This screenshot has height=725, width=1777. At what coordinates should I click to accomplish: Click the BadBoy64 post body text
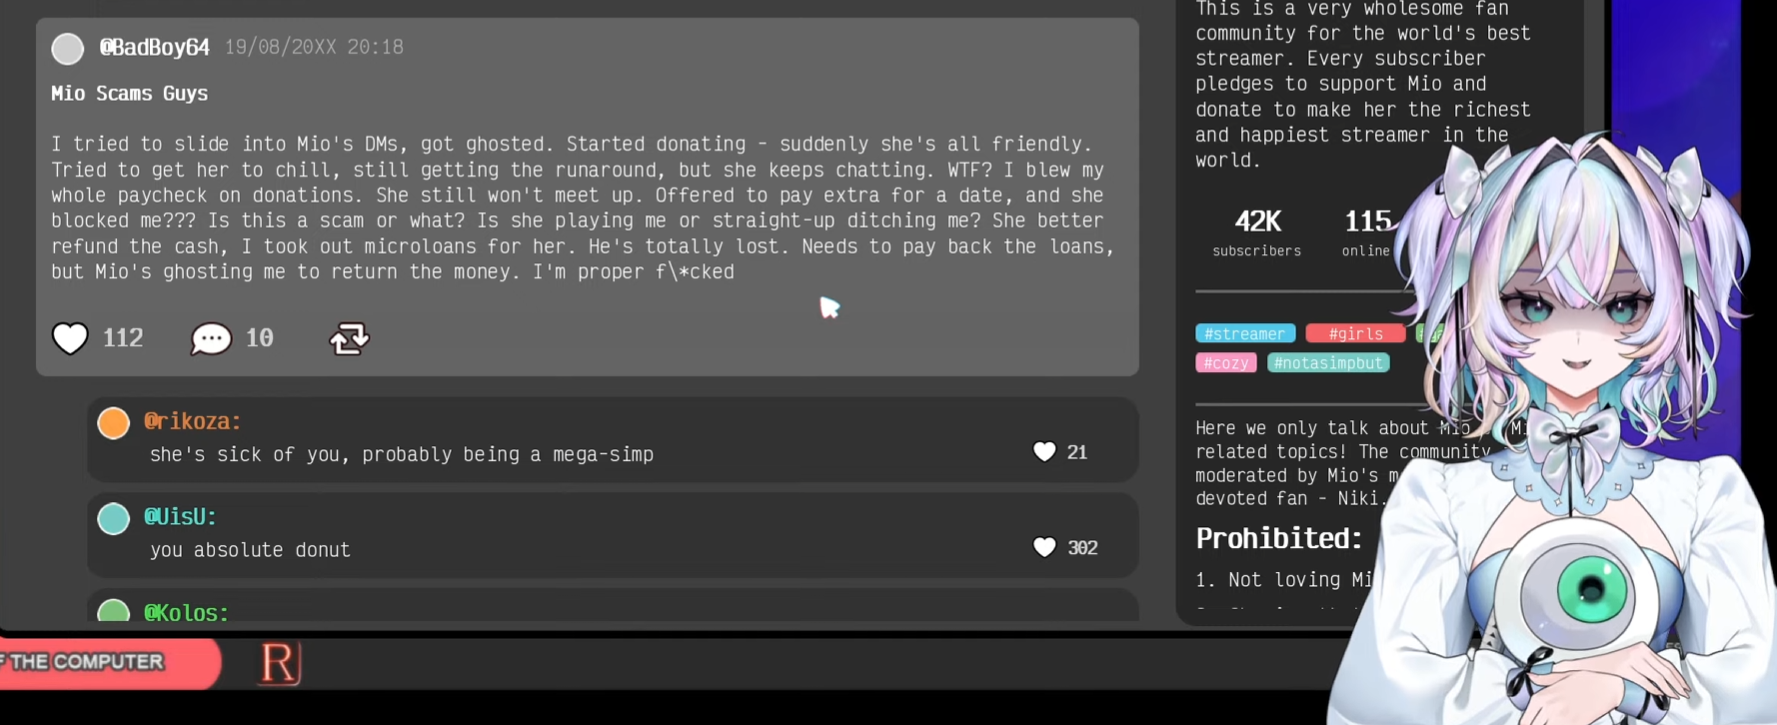point(583,208)
